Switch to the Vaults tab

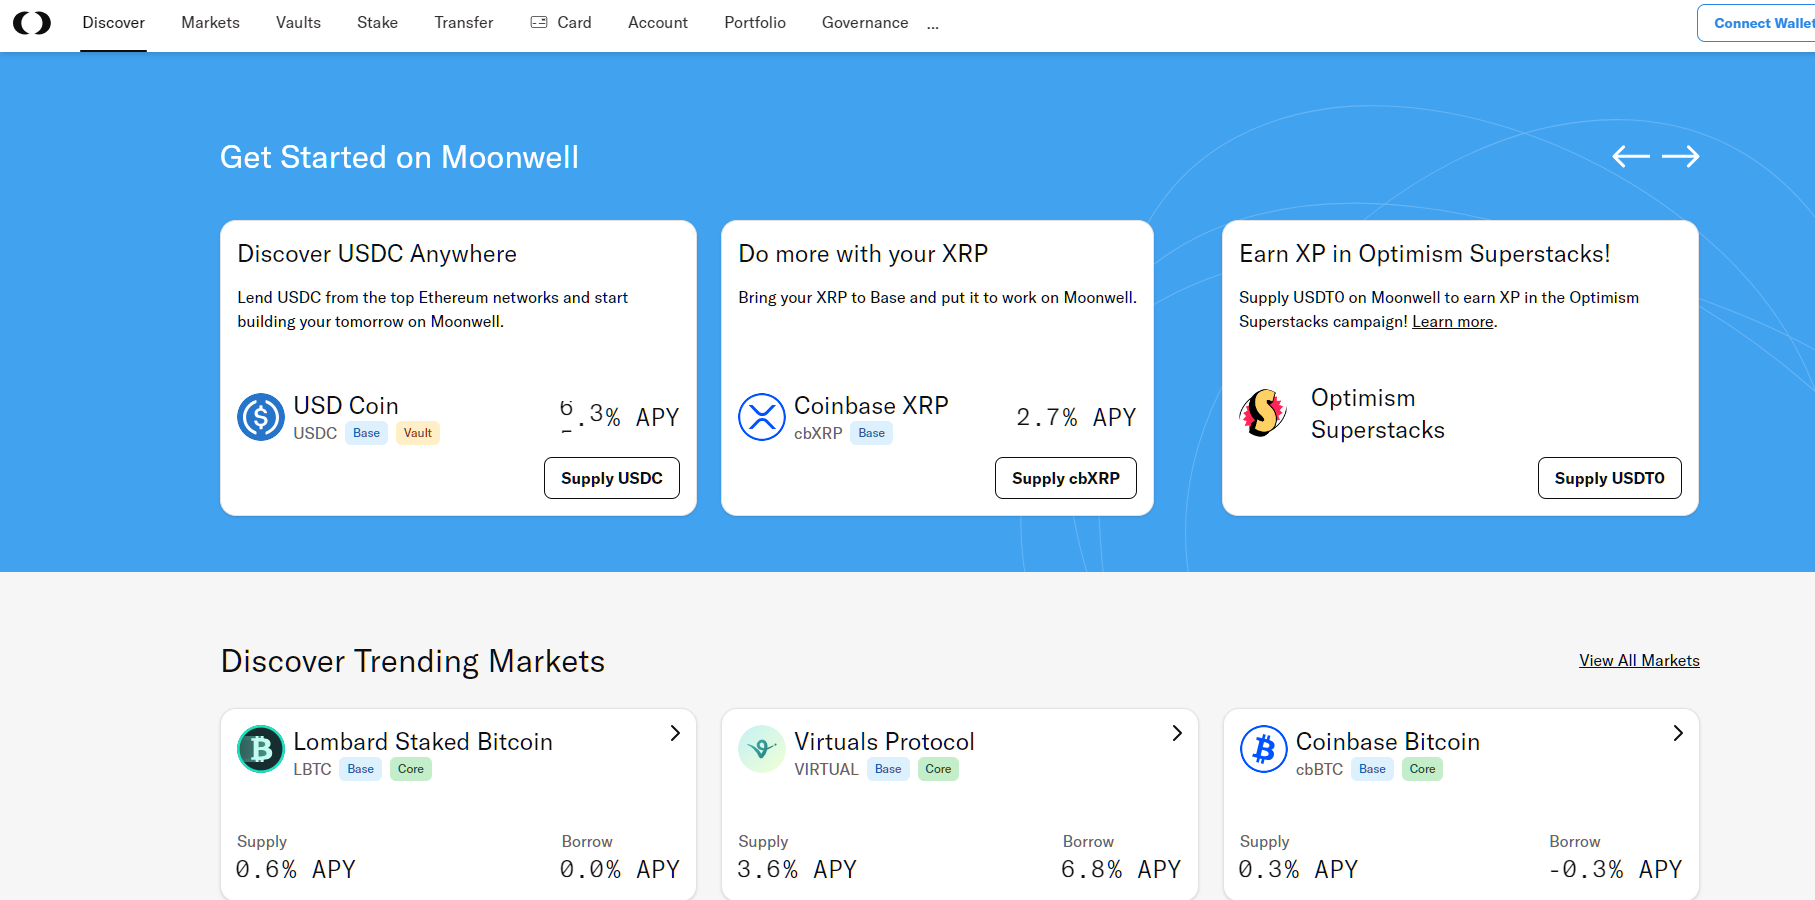[298, 23]
